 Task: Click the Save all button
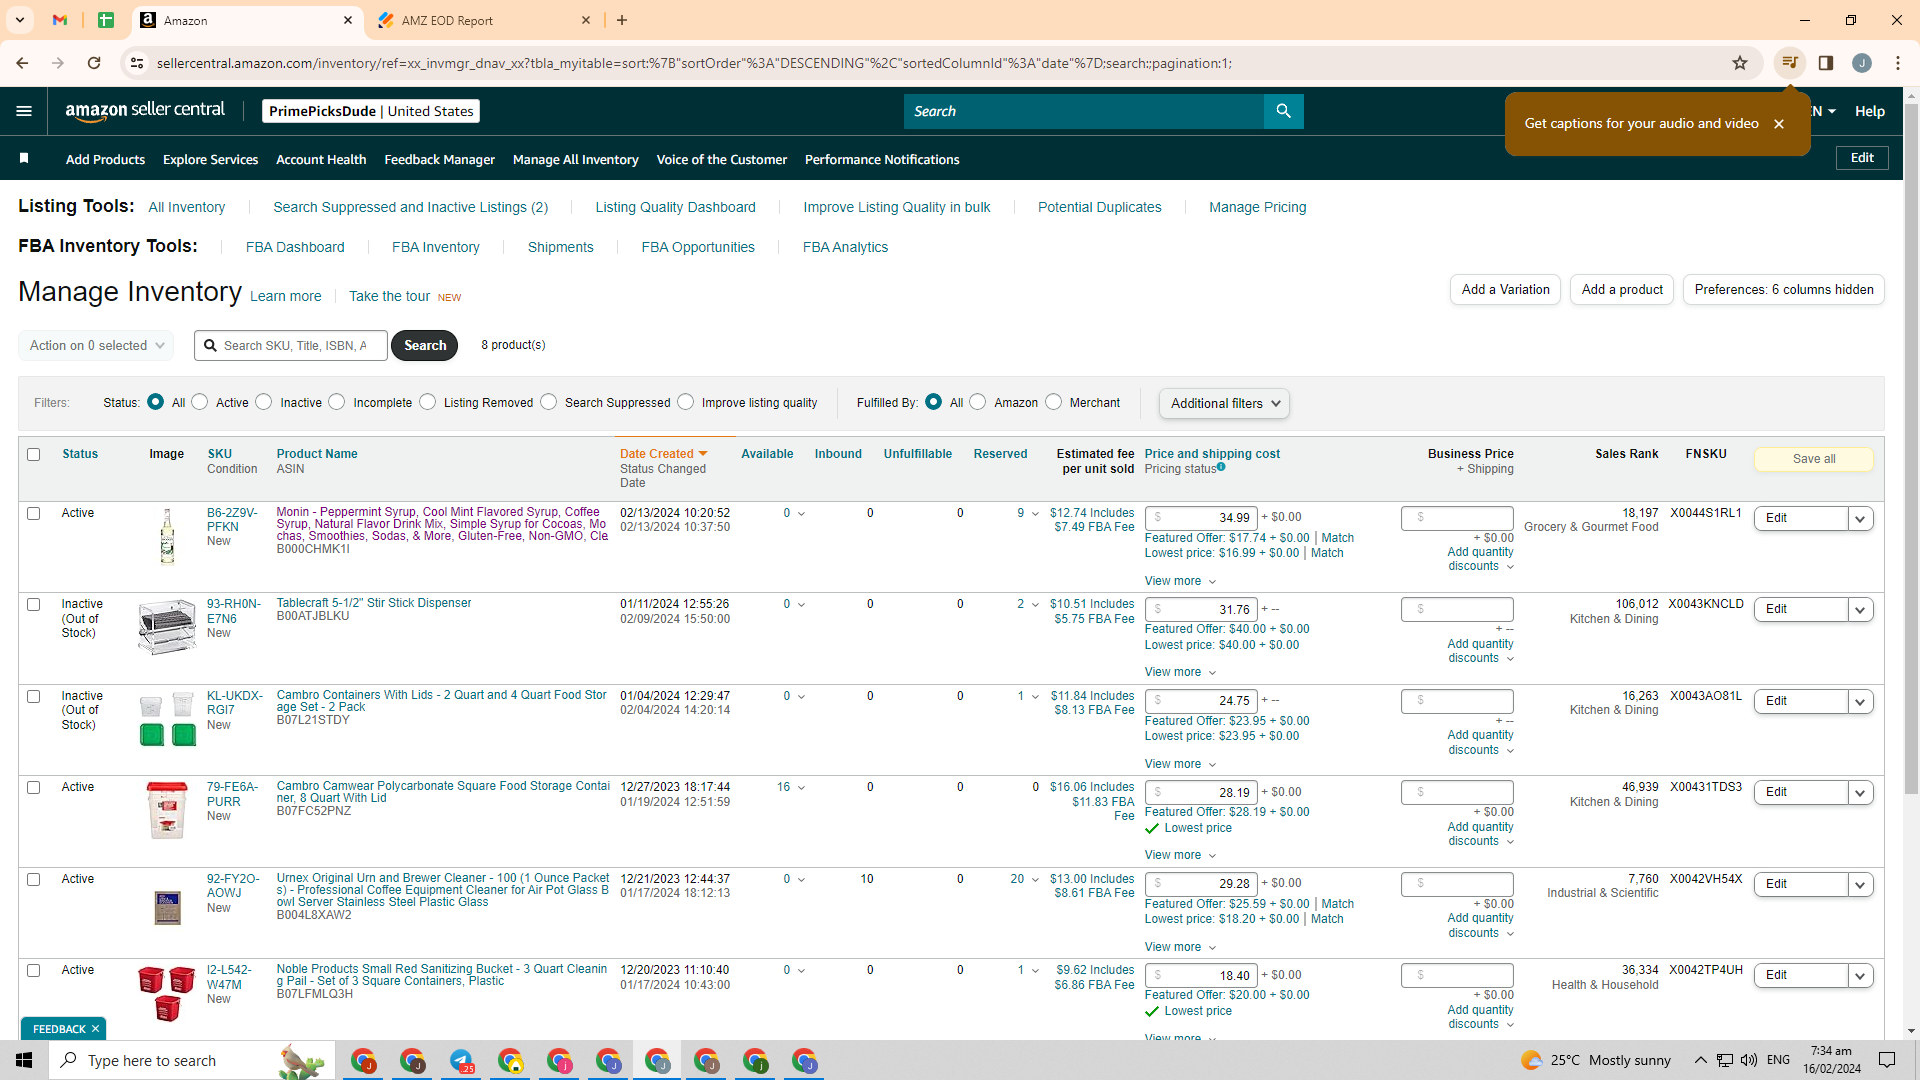[x=1814, y=459]
